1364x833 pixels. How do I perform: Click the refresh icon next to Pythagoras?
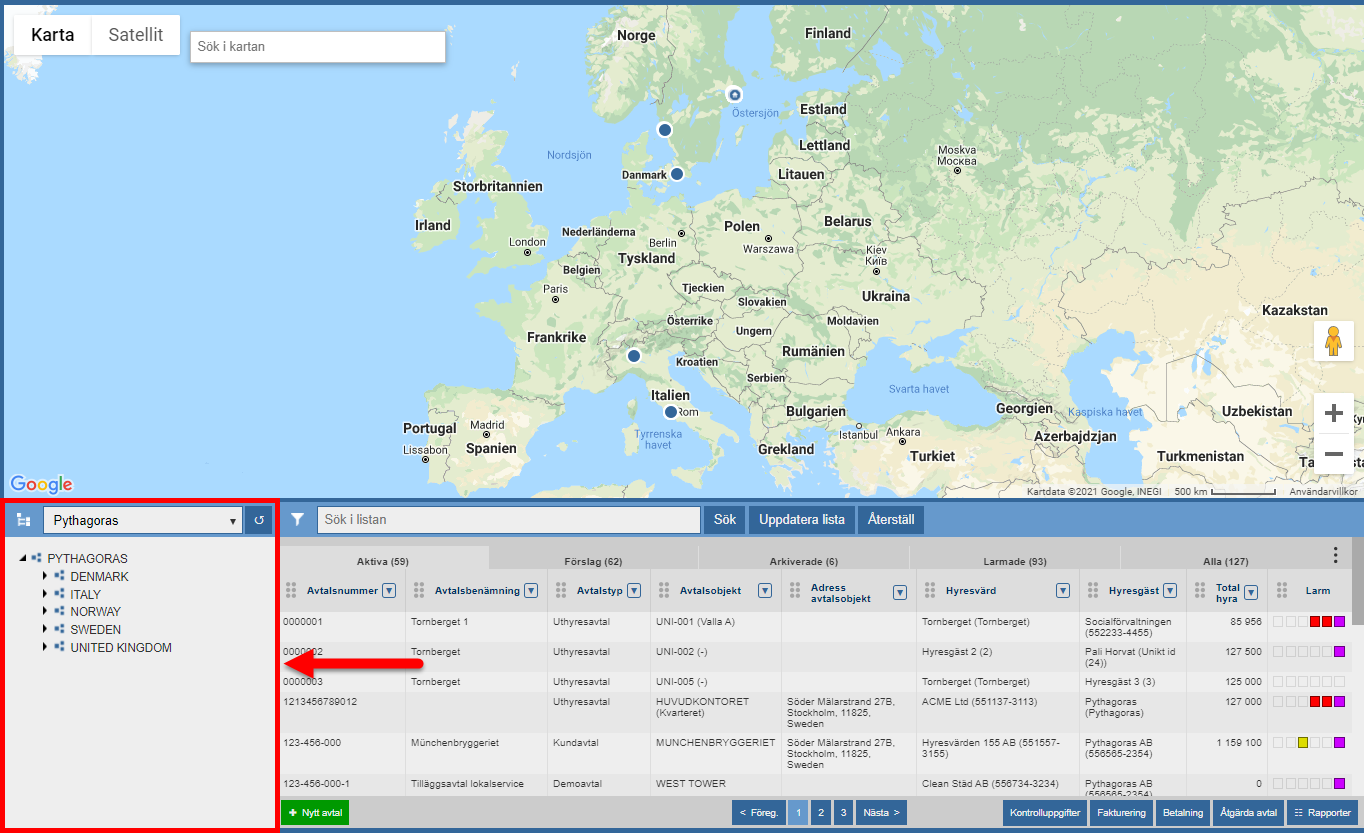(x=259, y=520)
